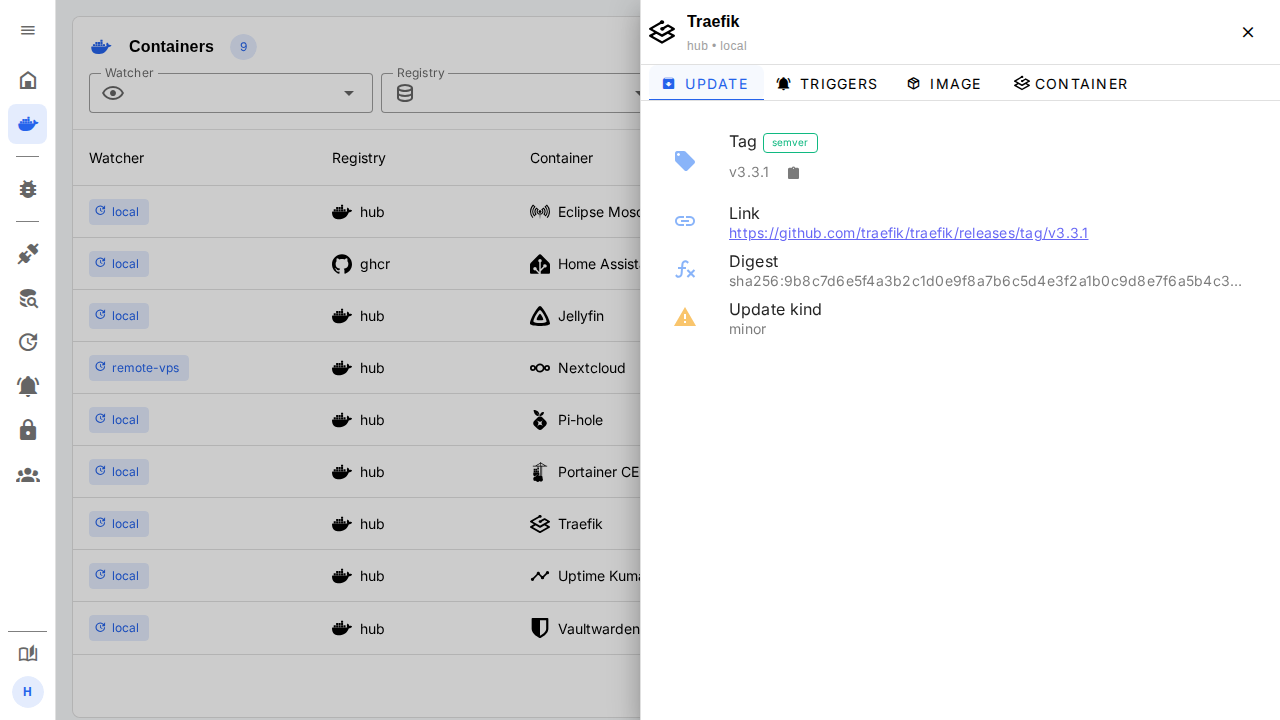
Task: Click the Uptime Kuma chart icon
Action: (x=540, y=576)
